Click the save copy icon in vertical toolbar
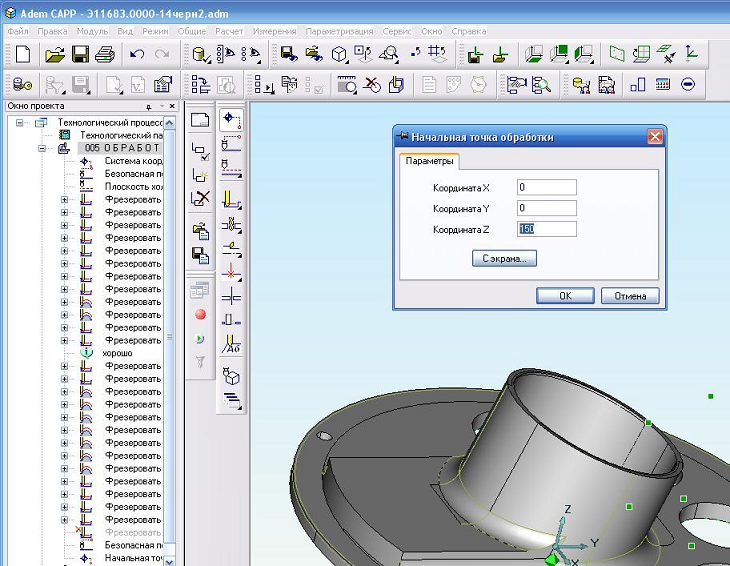The image size is (730, 566). click(x=200, y=256)
